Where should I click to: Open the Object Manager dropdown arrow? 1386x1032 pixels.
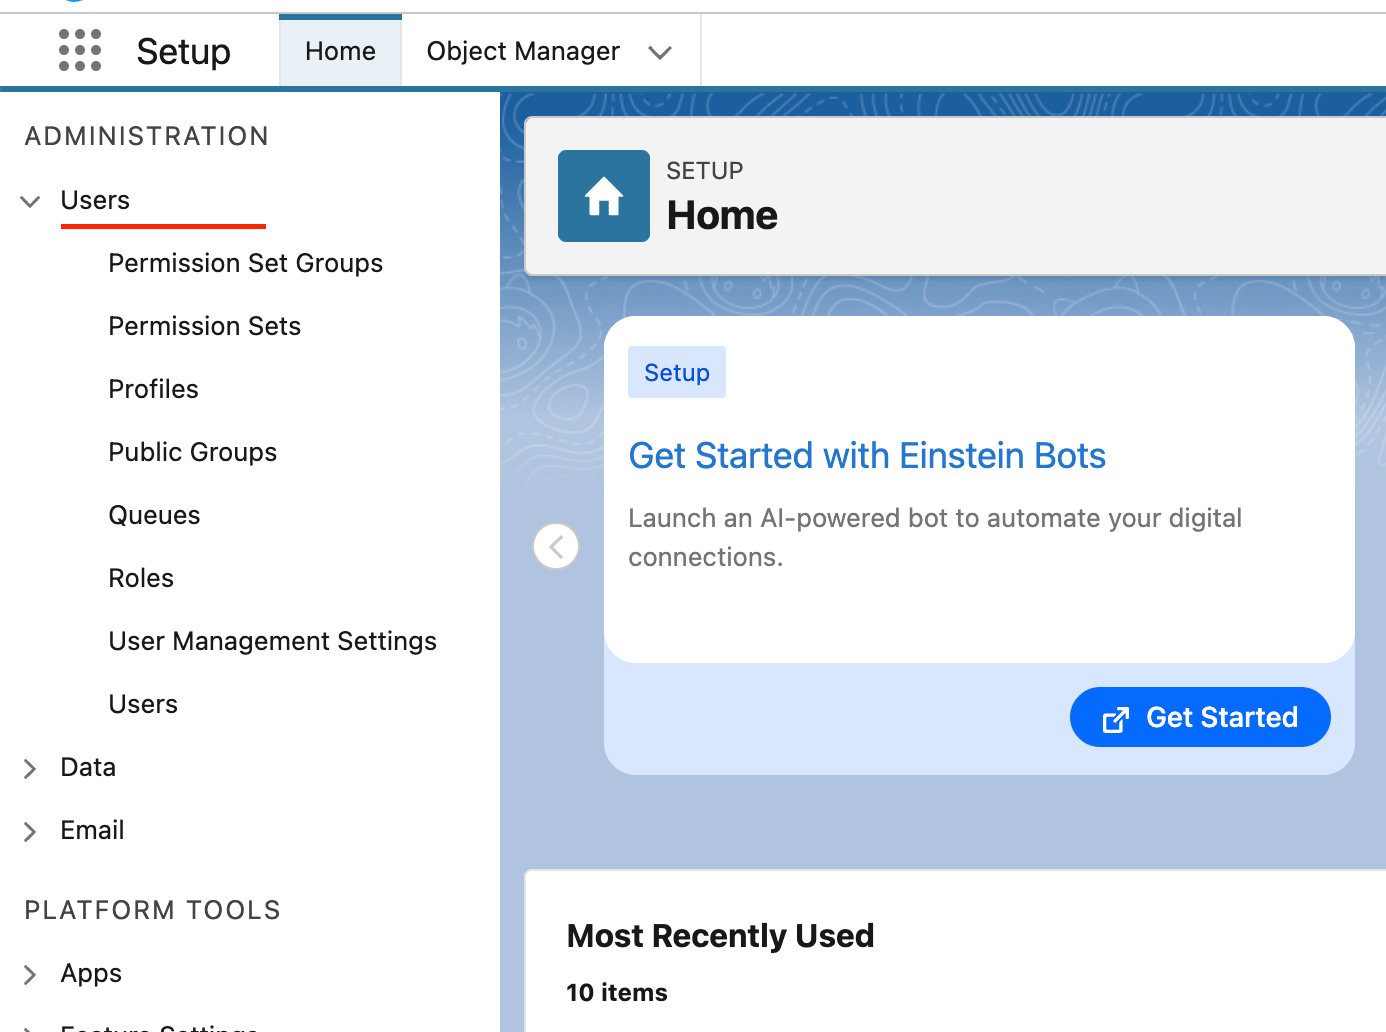coord(659,52)
